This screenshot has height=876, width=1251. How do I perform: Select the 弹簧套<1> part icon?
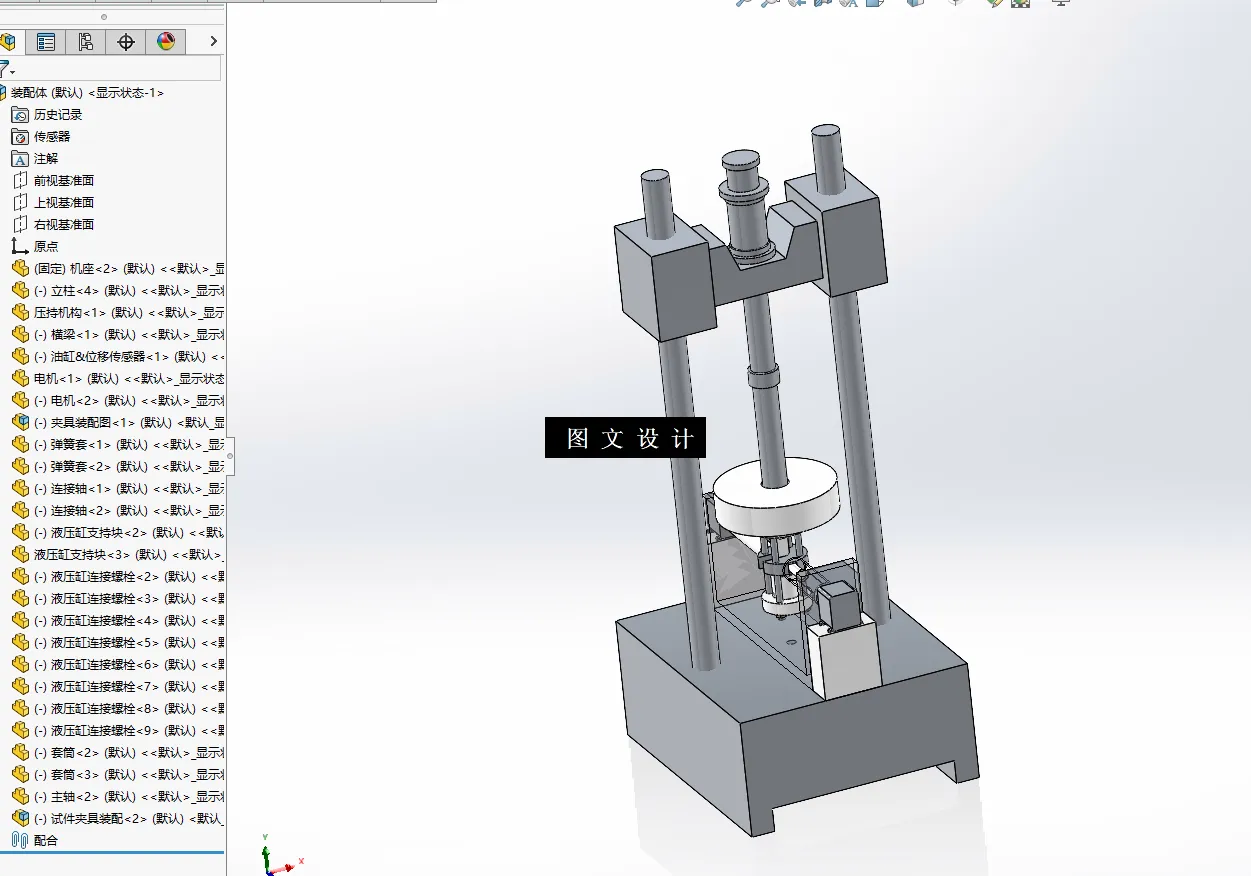[x=20, y=445]
